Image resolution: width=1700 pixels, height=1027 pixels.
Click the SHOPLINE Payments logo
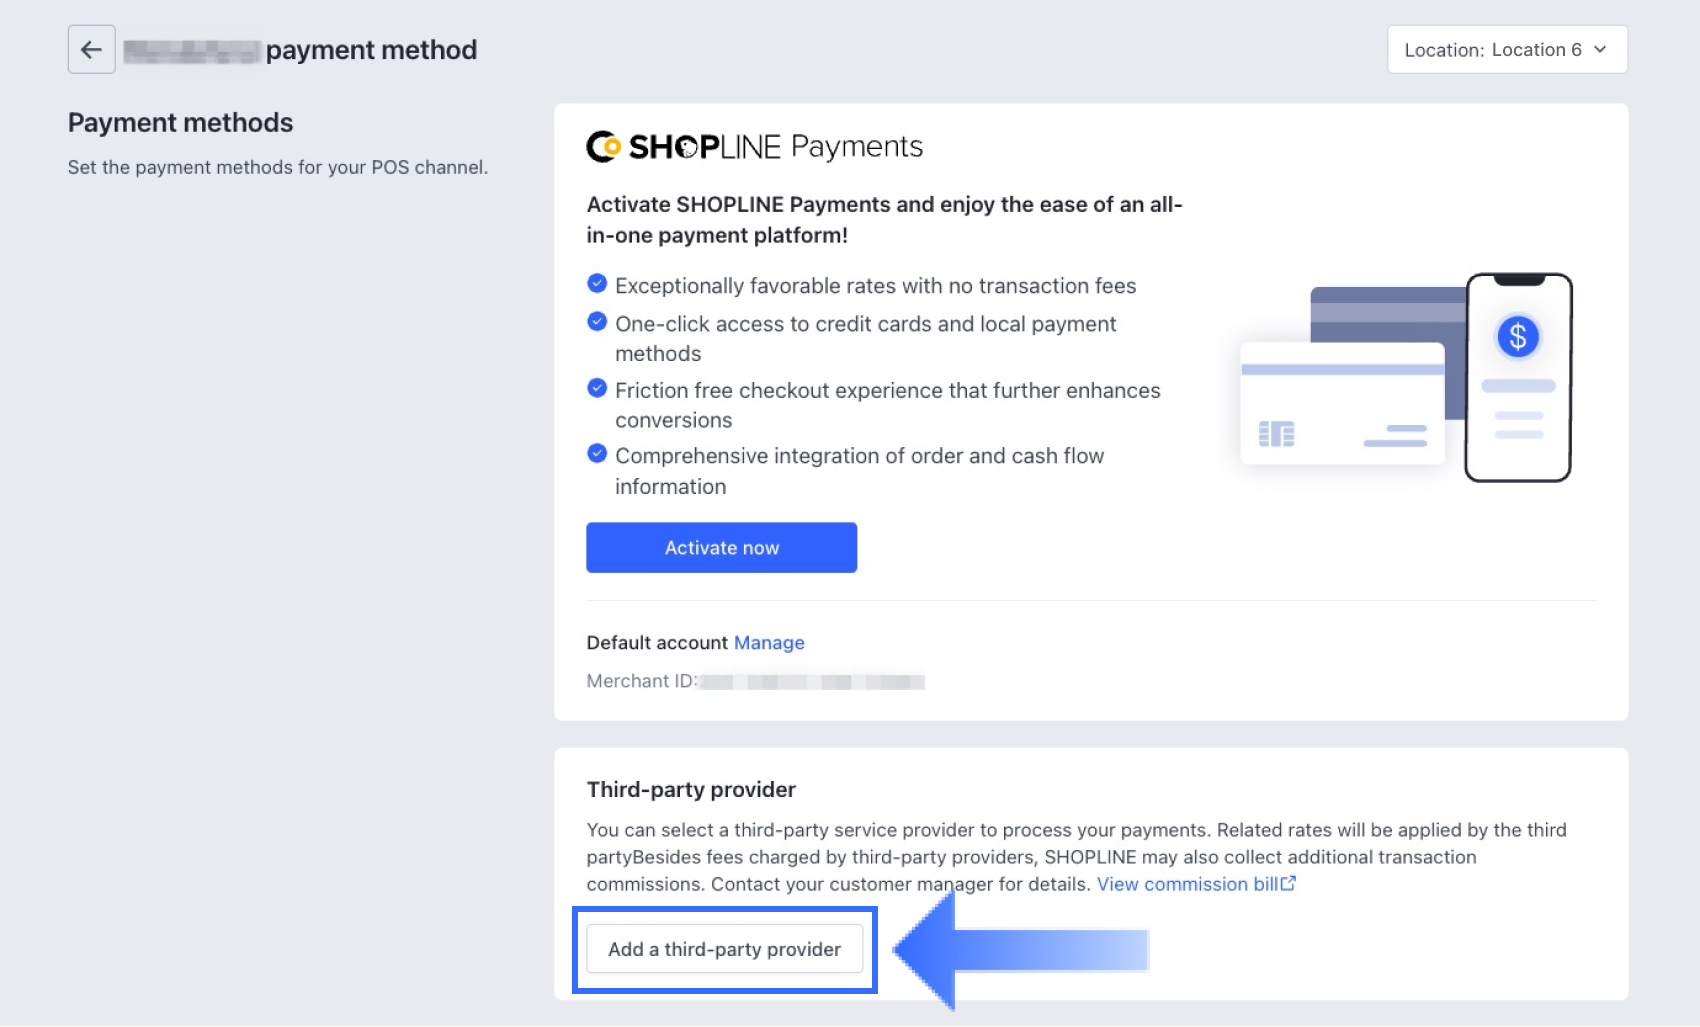click(754, 147)
